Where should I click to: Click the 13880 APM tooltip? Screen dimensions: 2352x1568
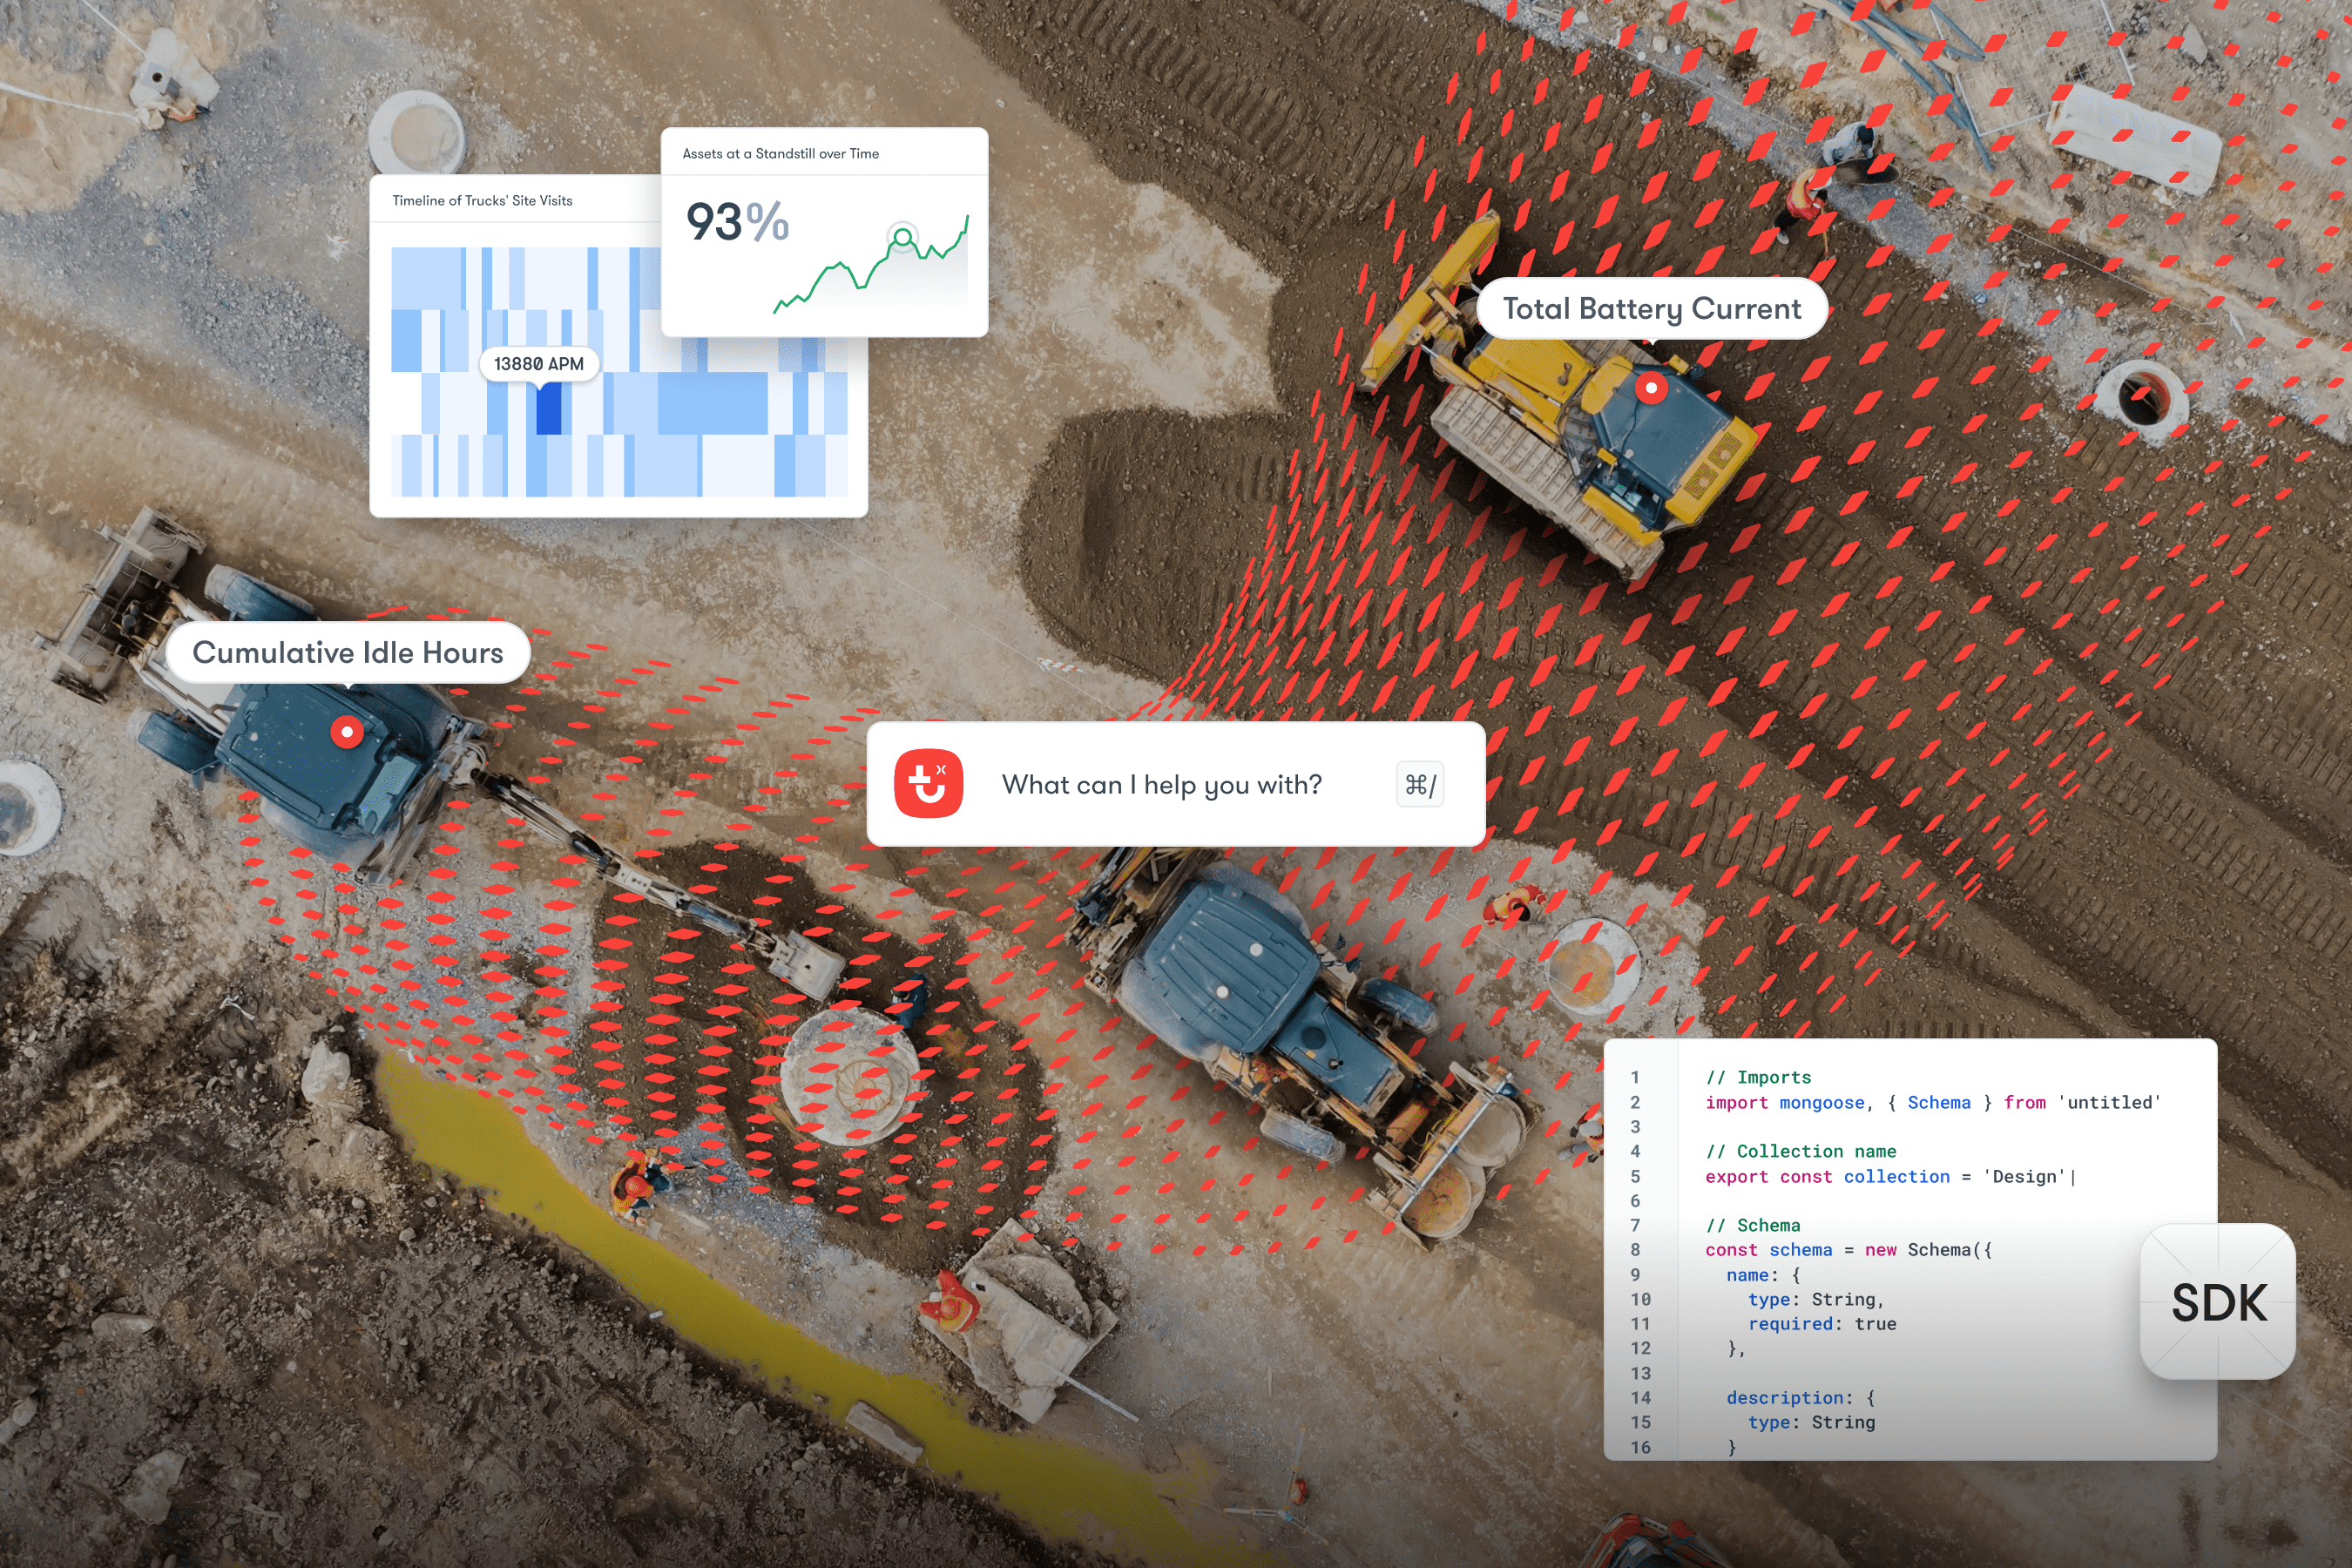538,364
